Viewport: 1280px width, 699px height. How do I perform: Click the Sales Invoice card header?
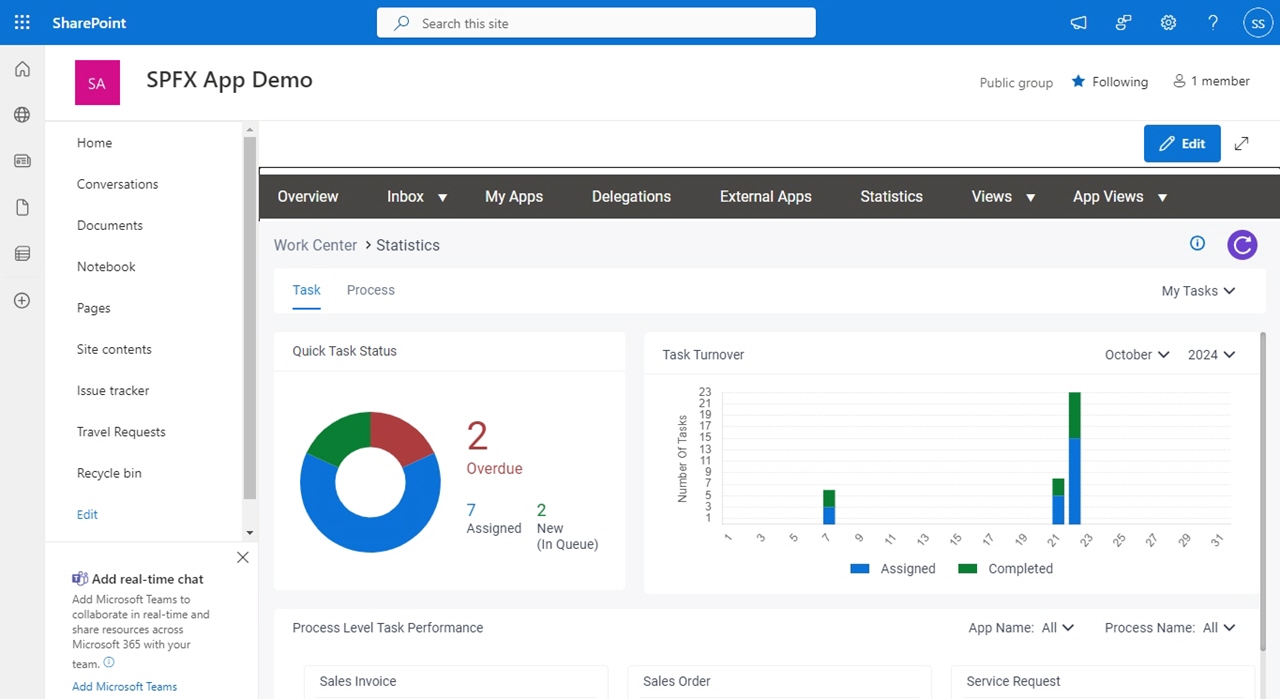(x=456, y=681)
